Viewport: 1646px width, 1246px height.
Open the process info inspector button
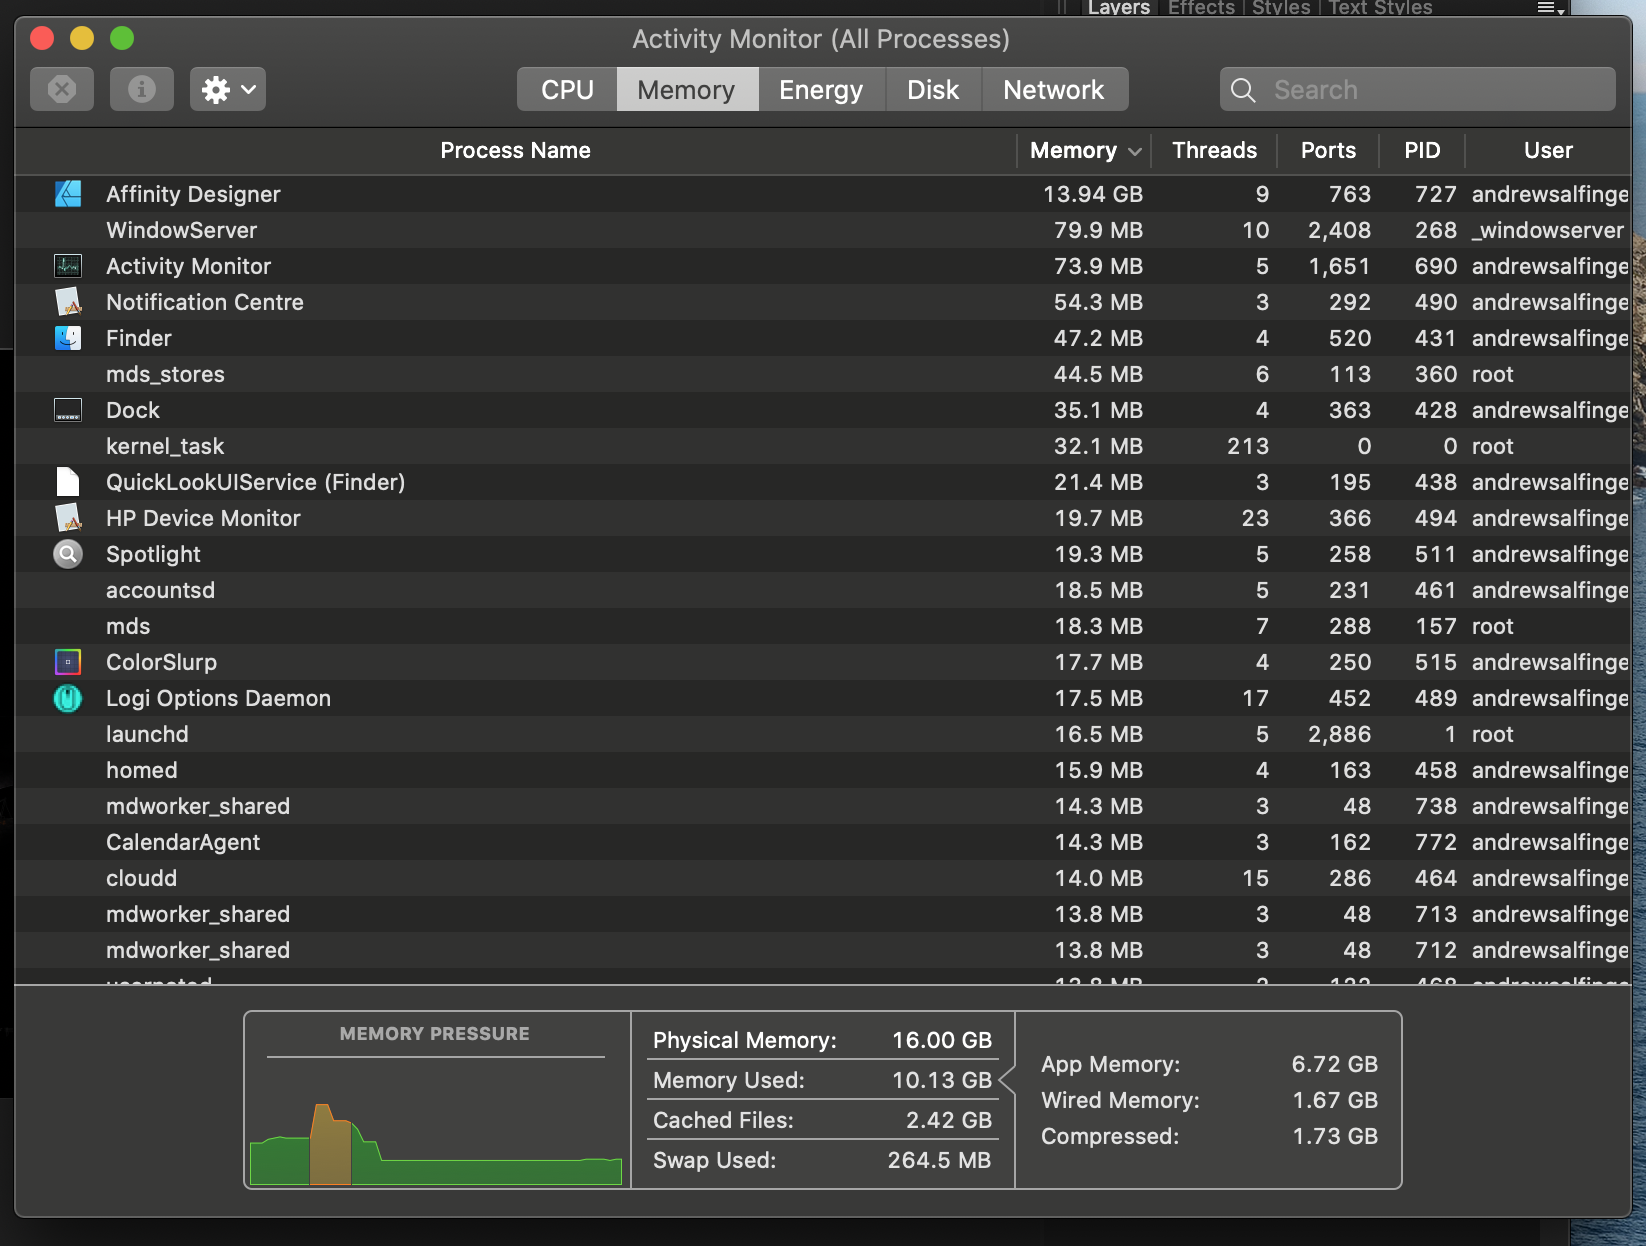pyautogui.click(x=142, y=89)
